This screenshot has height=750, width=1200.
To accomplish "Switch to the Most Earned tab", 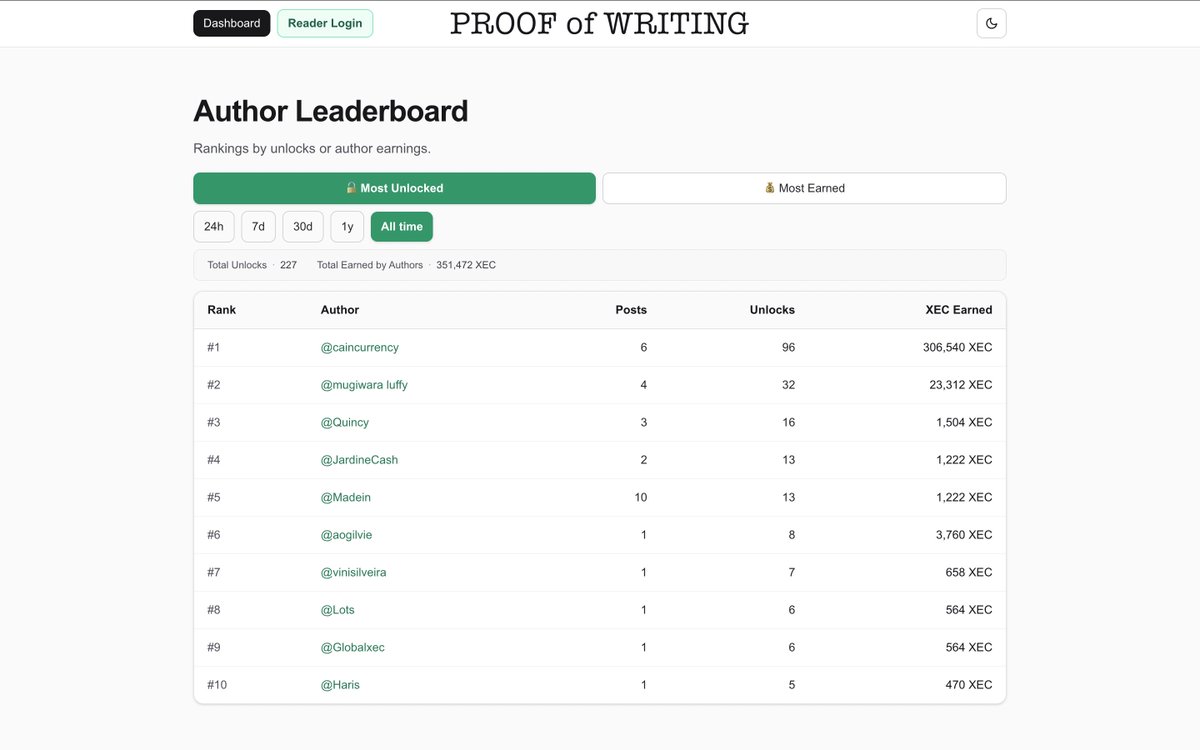I will click(804, 188).
